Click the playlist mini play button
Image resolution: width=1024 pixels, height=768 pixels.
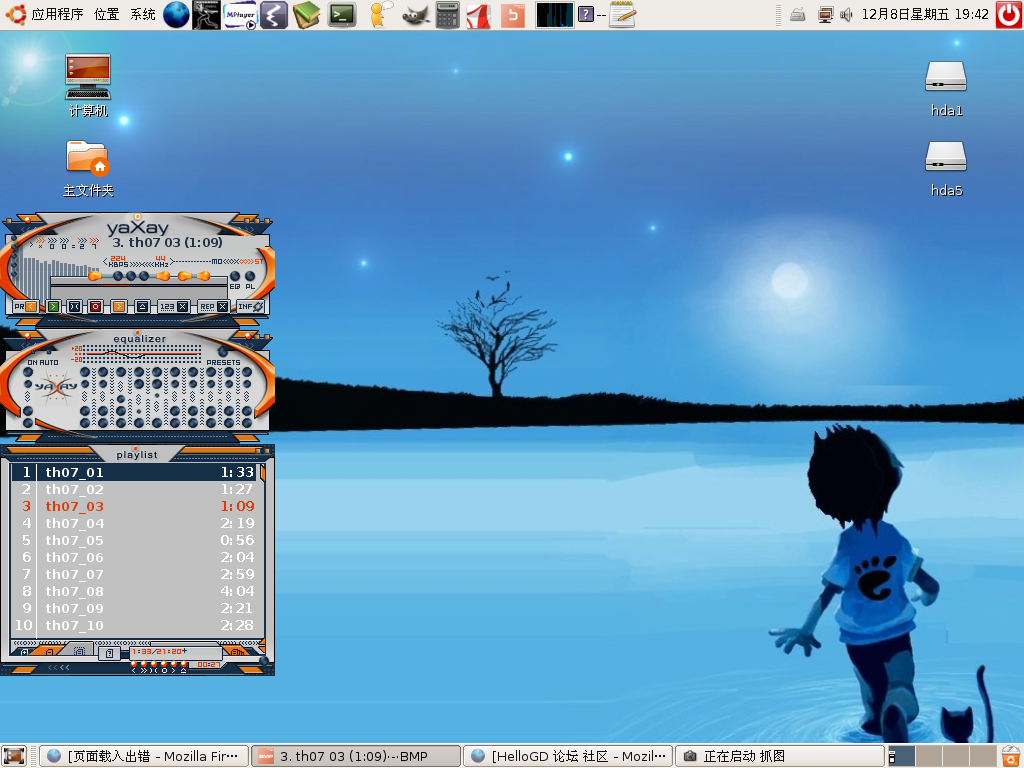(144, 669)
